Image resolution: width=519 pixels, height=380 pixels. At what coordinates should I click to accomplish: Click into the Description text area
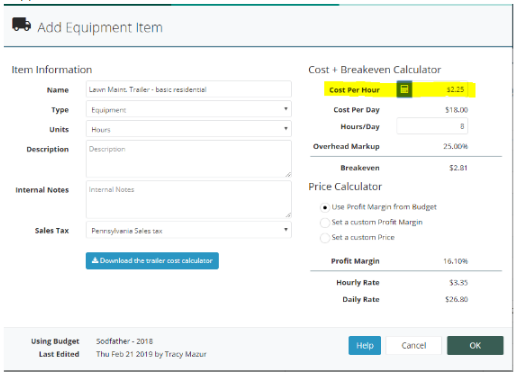point(189,159)
